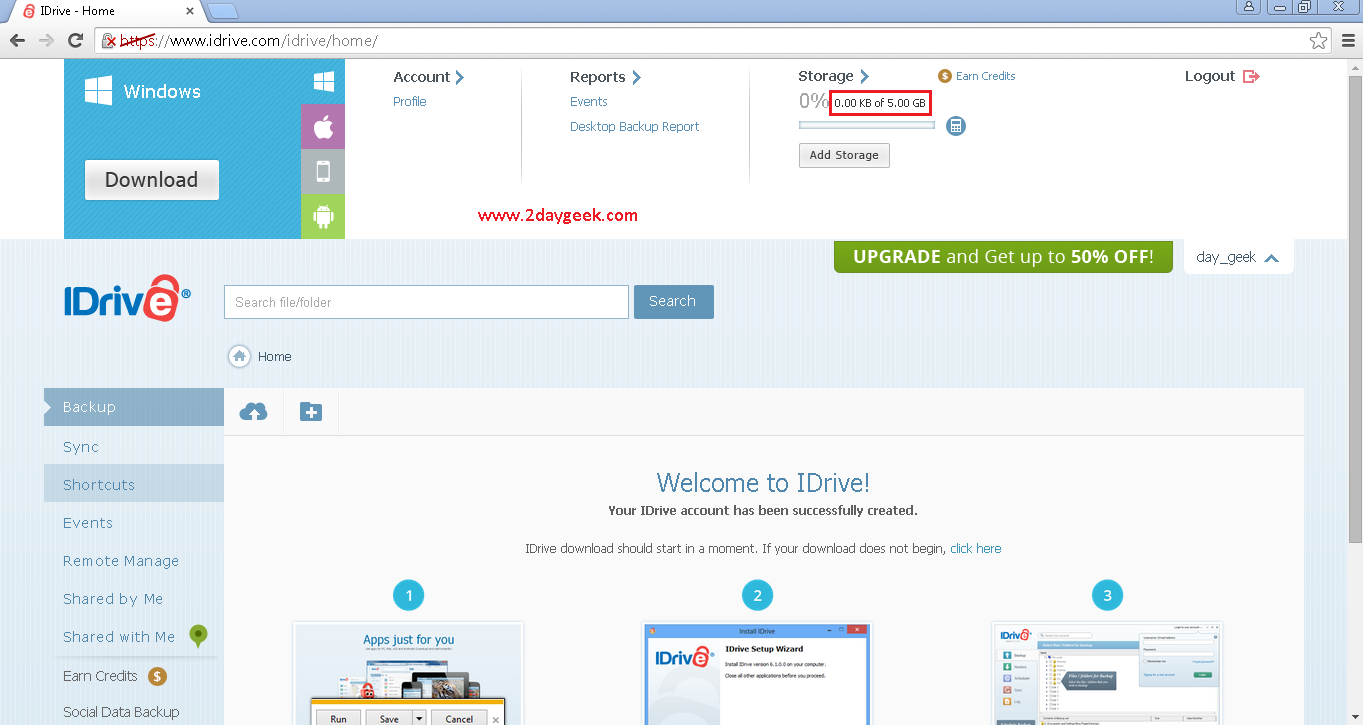
Task: Click the Logout exit icon
Action: click(1251, 77)
